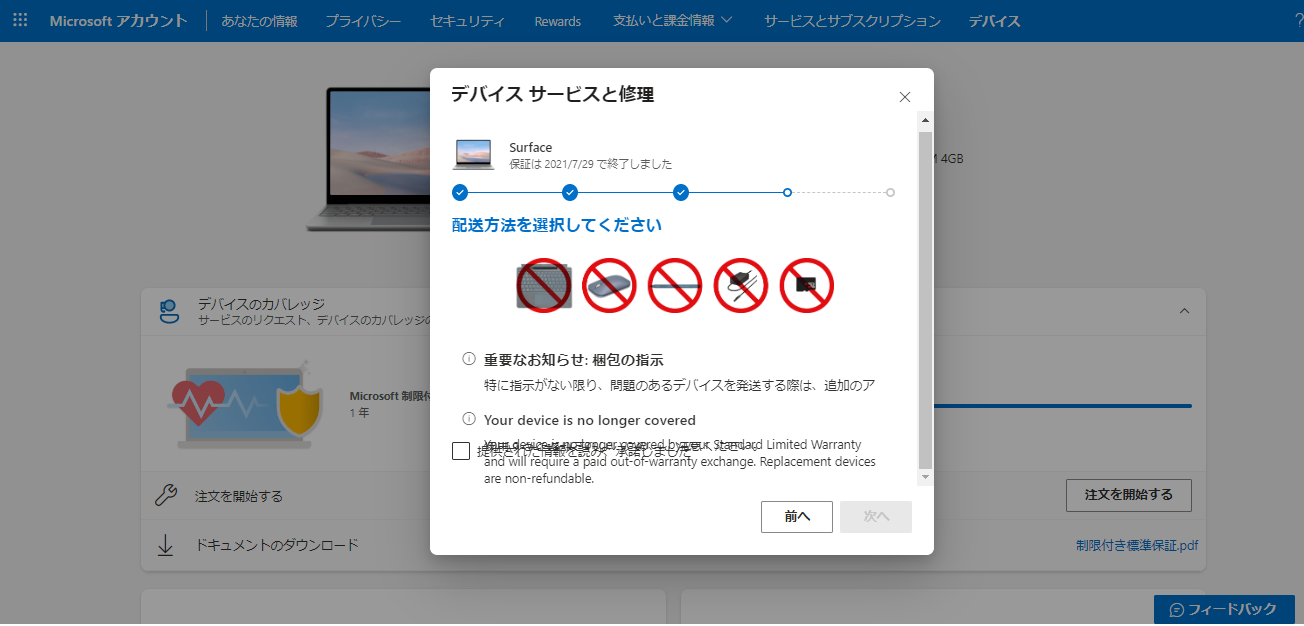The image size is (1304, 626).
Task: Open the Rewards tab
Action: 558,21
